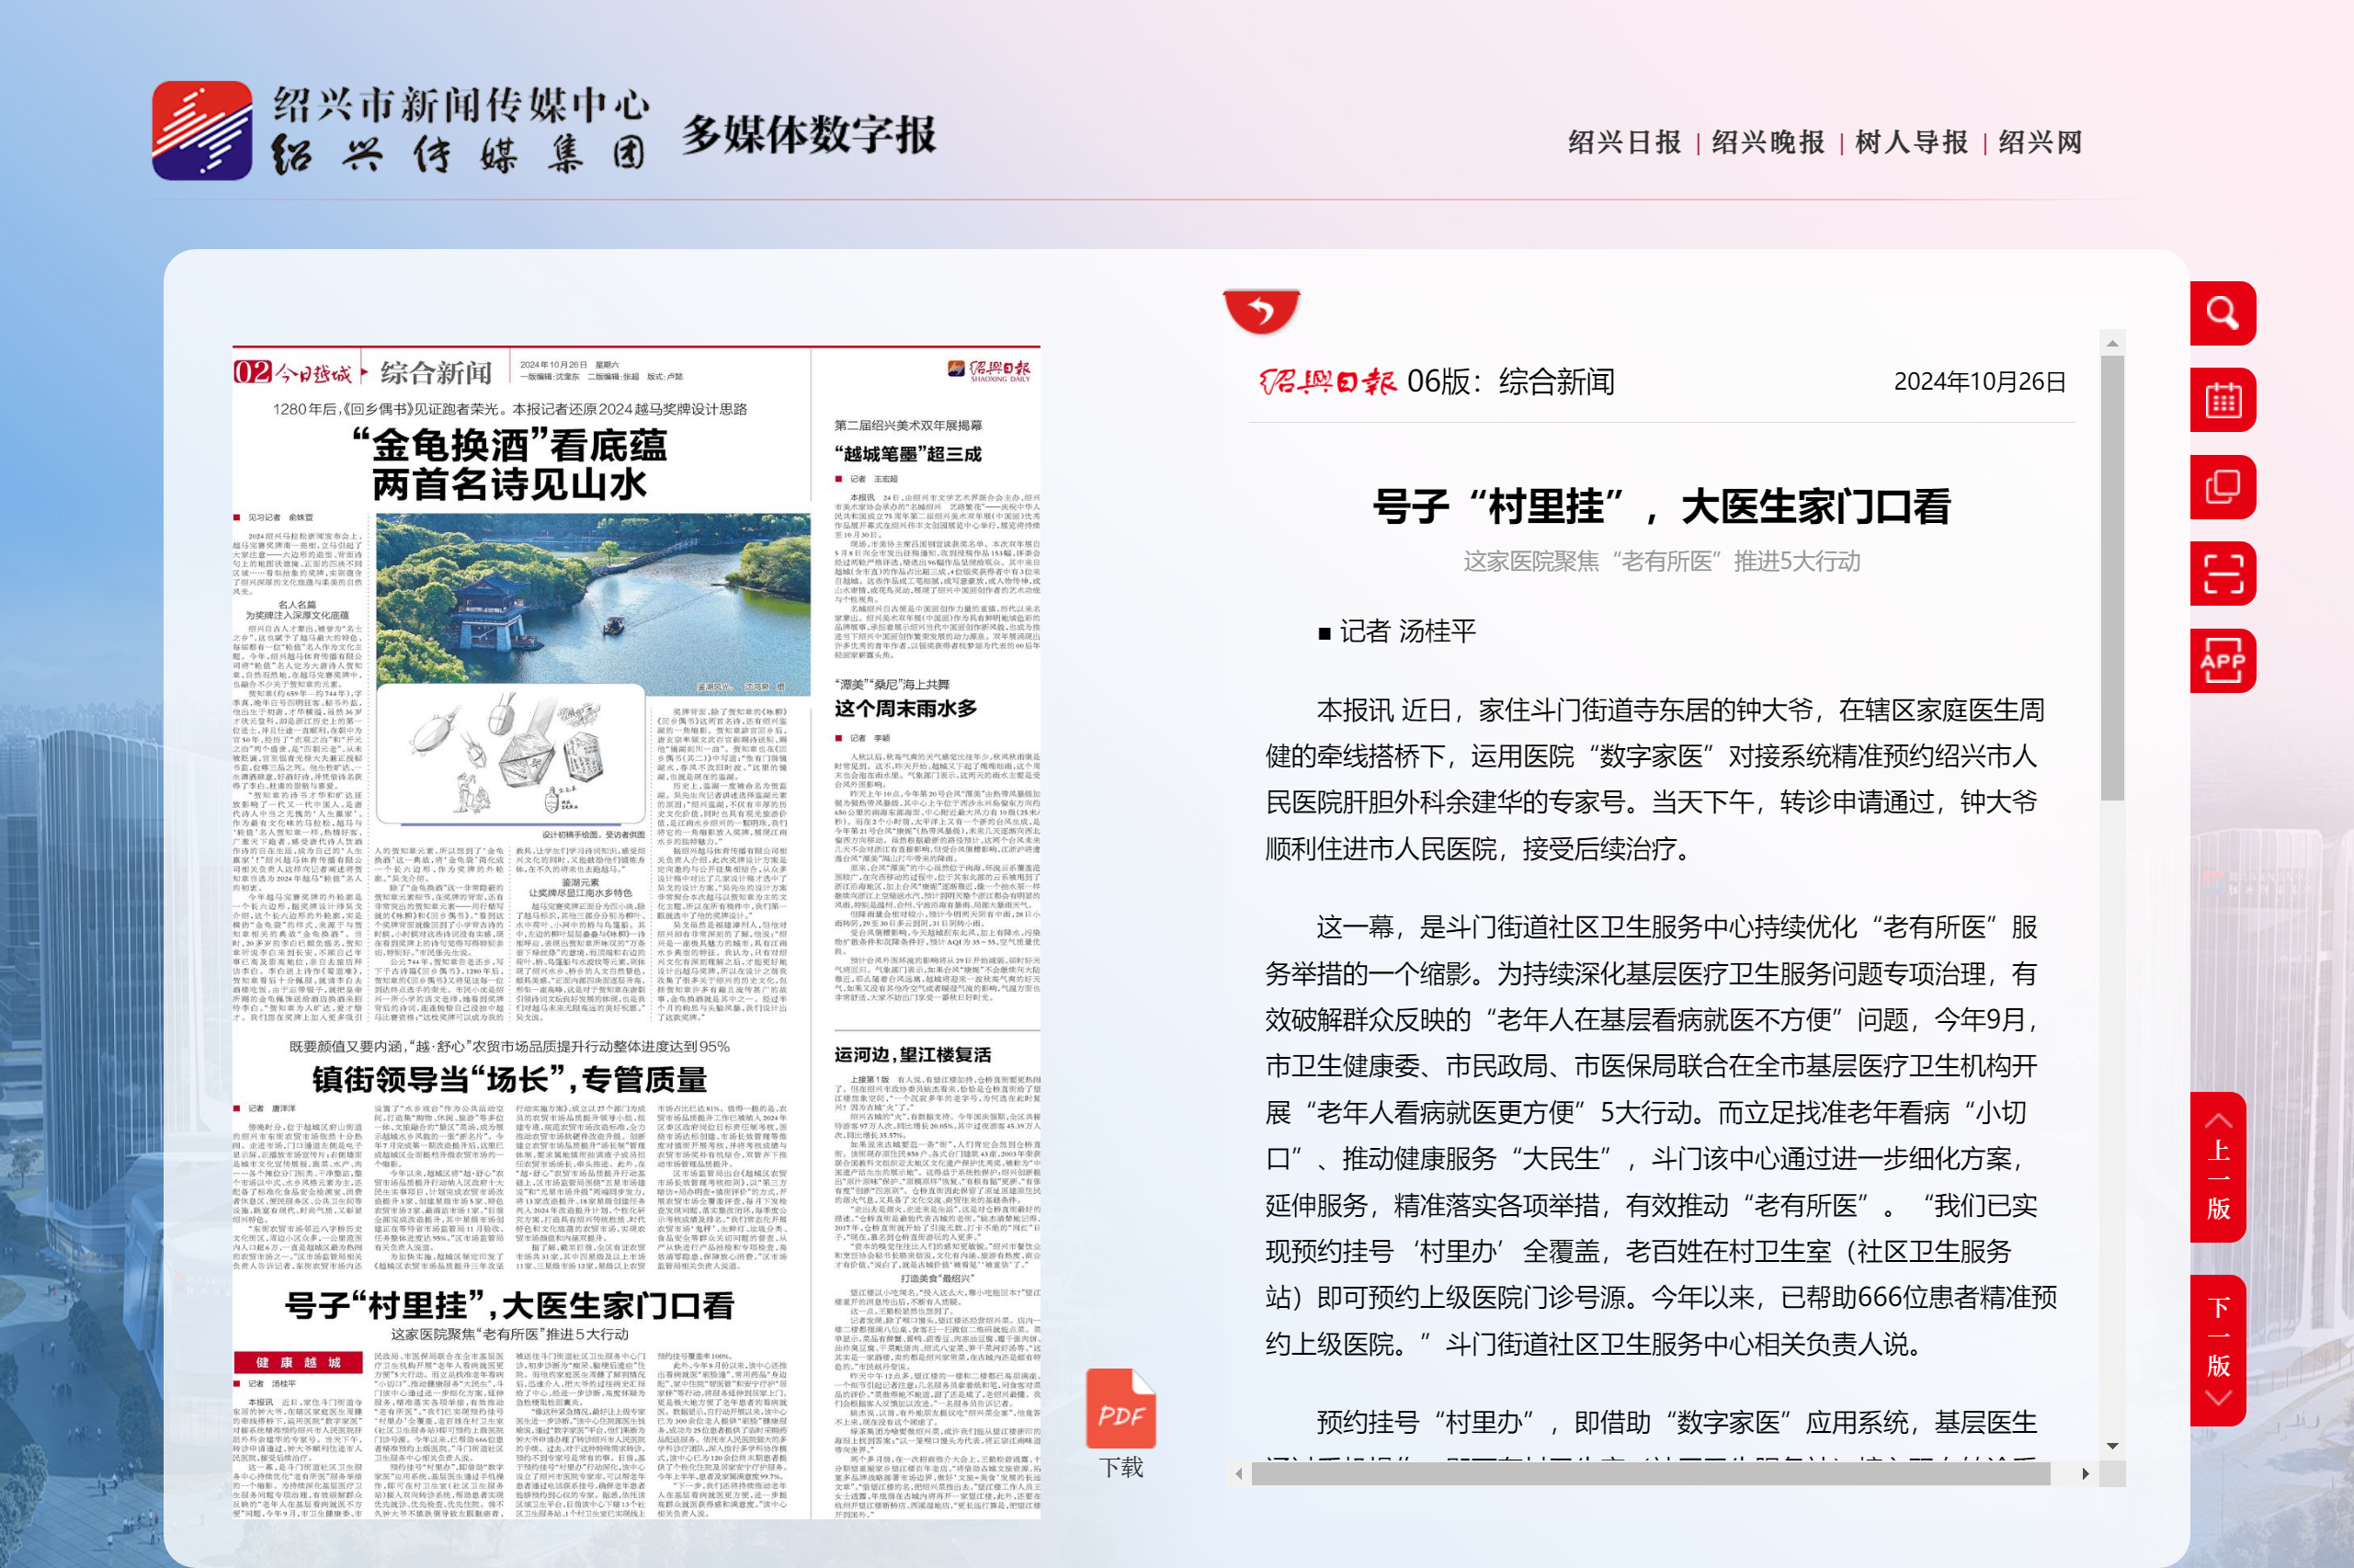Click horizontal scrollbar right arrow
2354x1568 pixels.
point(2085,1473)
